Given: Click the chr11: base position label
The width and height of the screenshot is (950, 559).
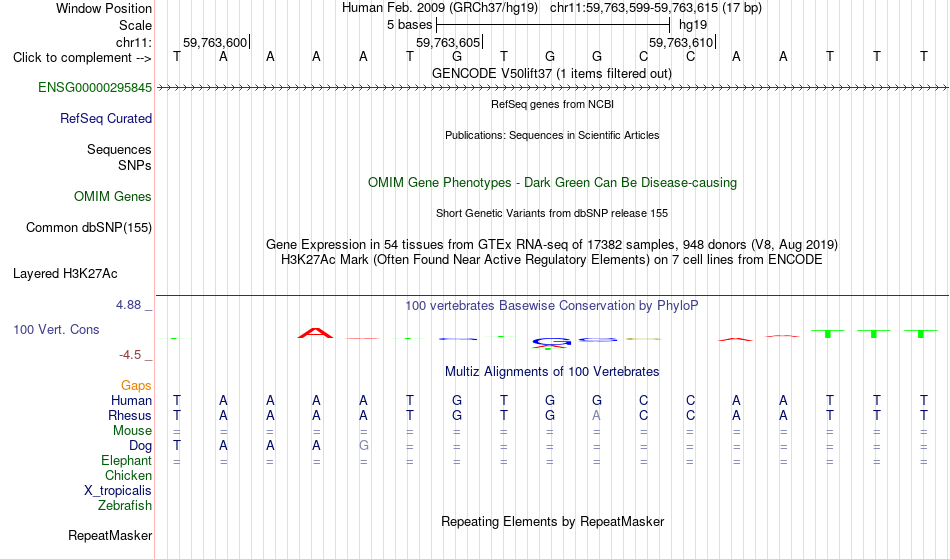Looking at the screenshot, I should tap(134, 42).
